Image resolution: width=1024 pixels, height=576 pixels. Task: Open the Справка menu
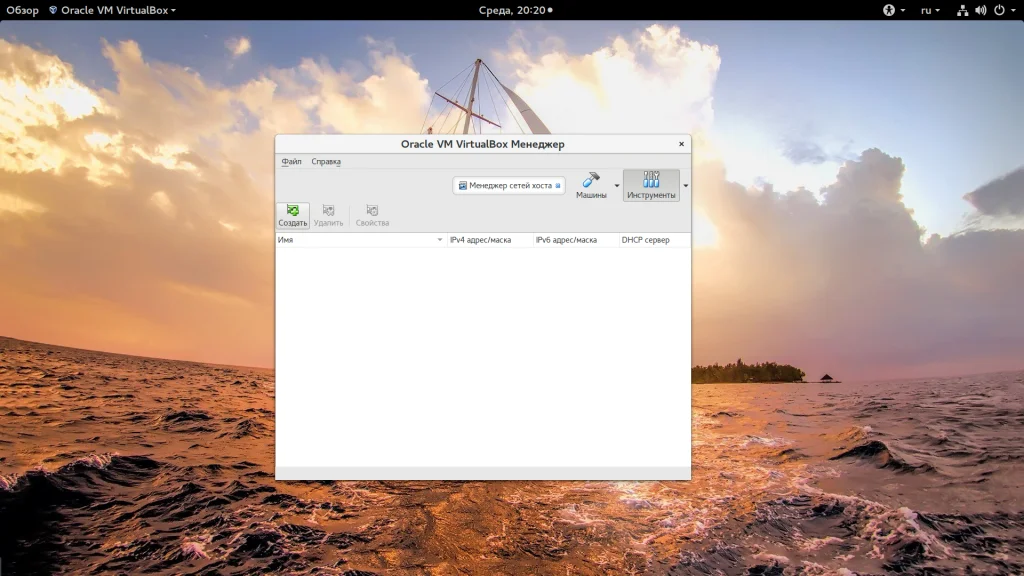(326, 161)
